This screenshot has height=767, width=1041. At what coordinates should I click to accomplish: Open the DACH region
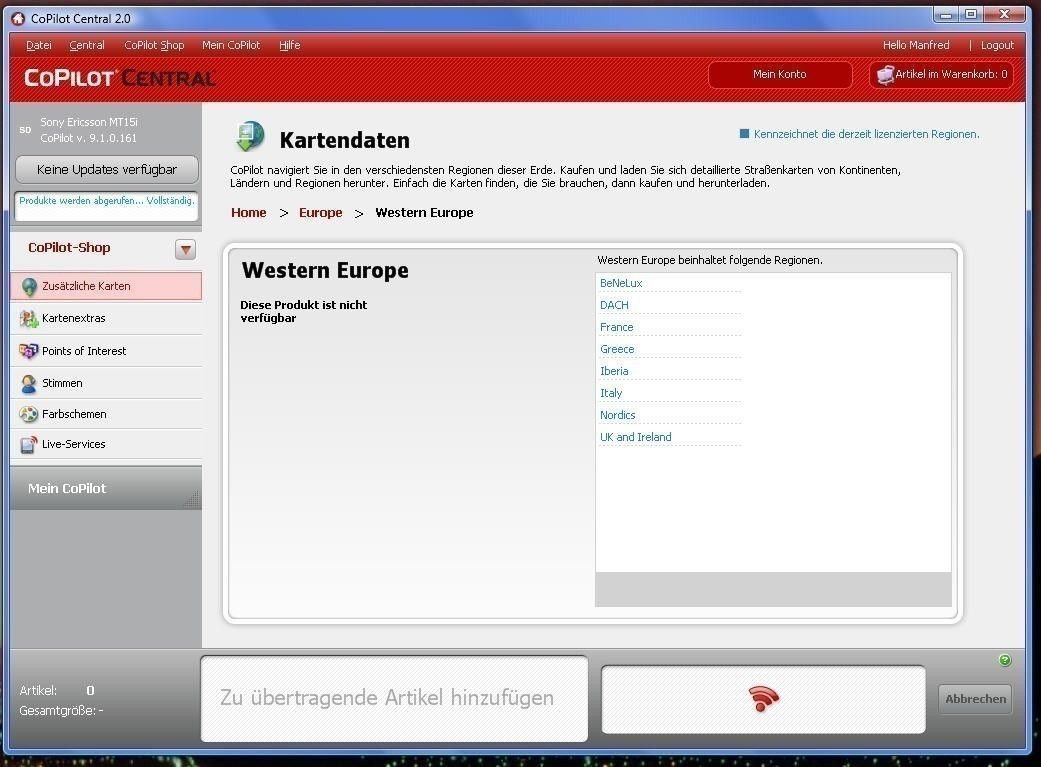coord(614,305)
